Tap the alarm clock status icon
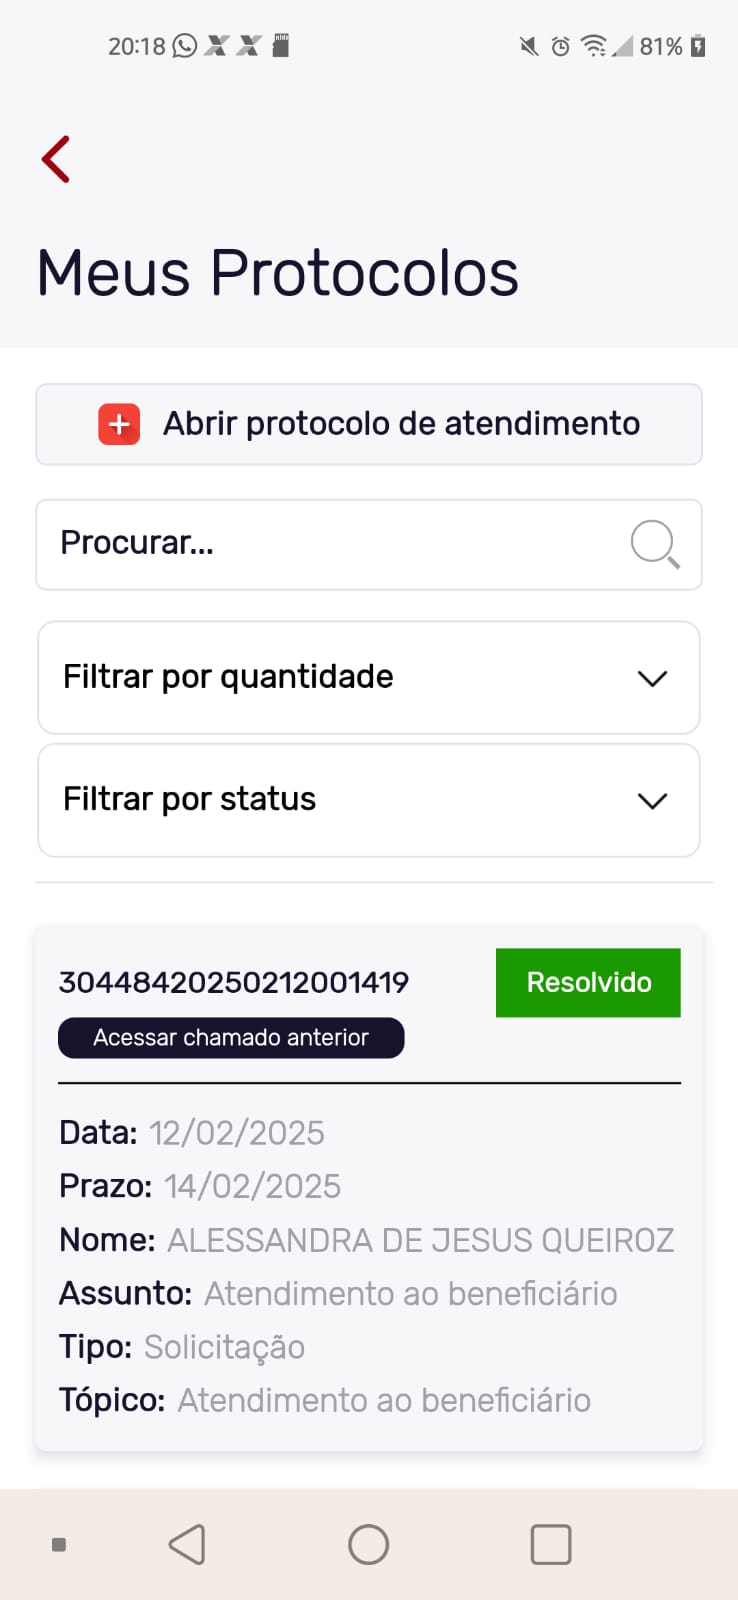The image size is (738, 1600). pos(561,46)
